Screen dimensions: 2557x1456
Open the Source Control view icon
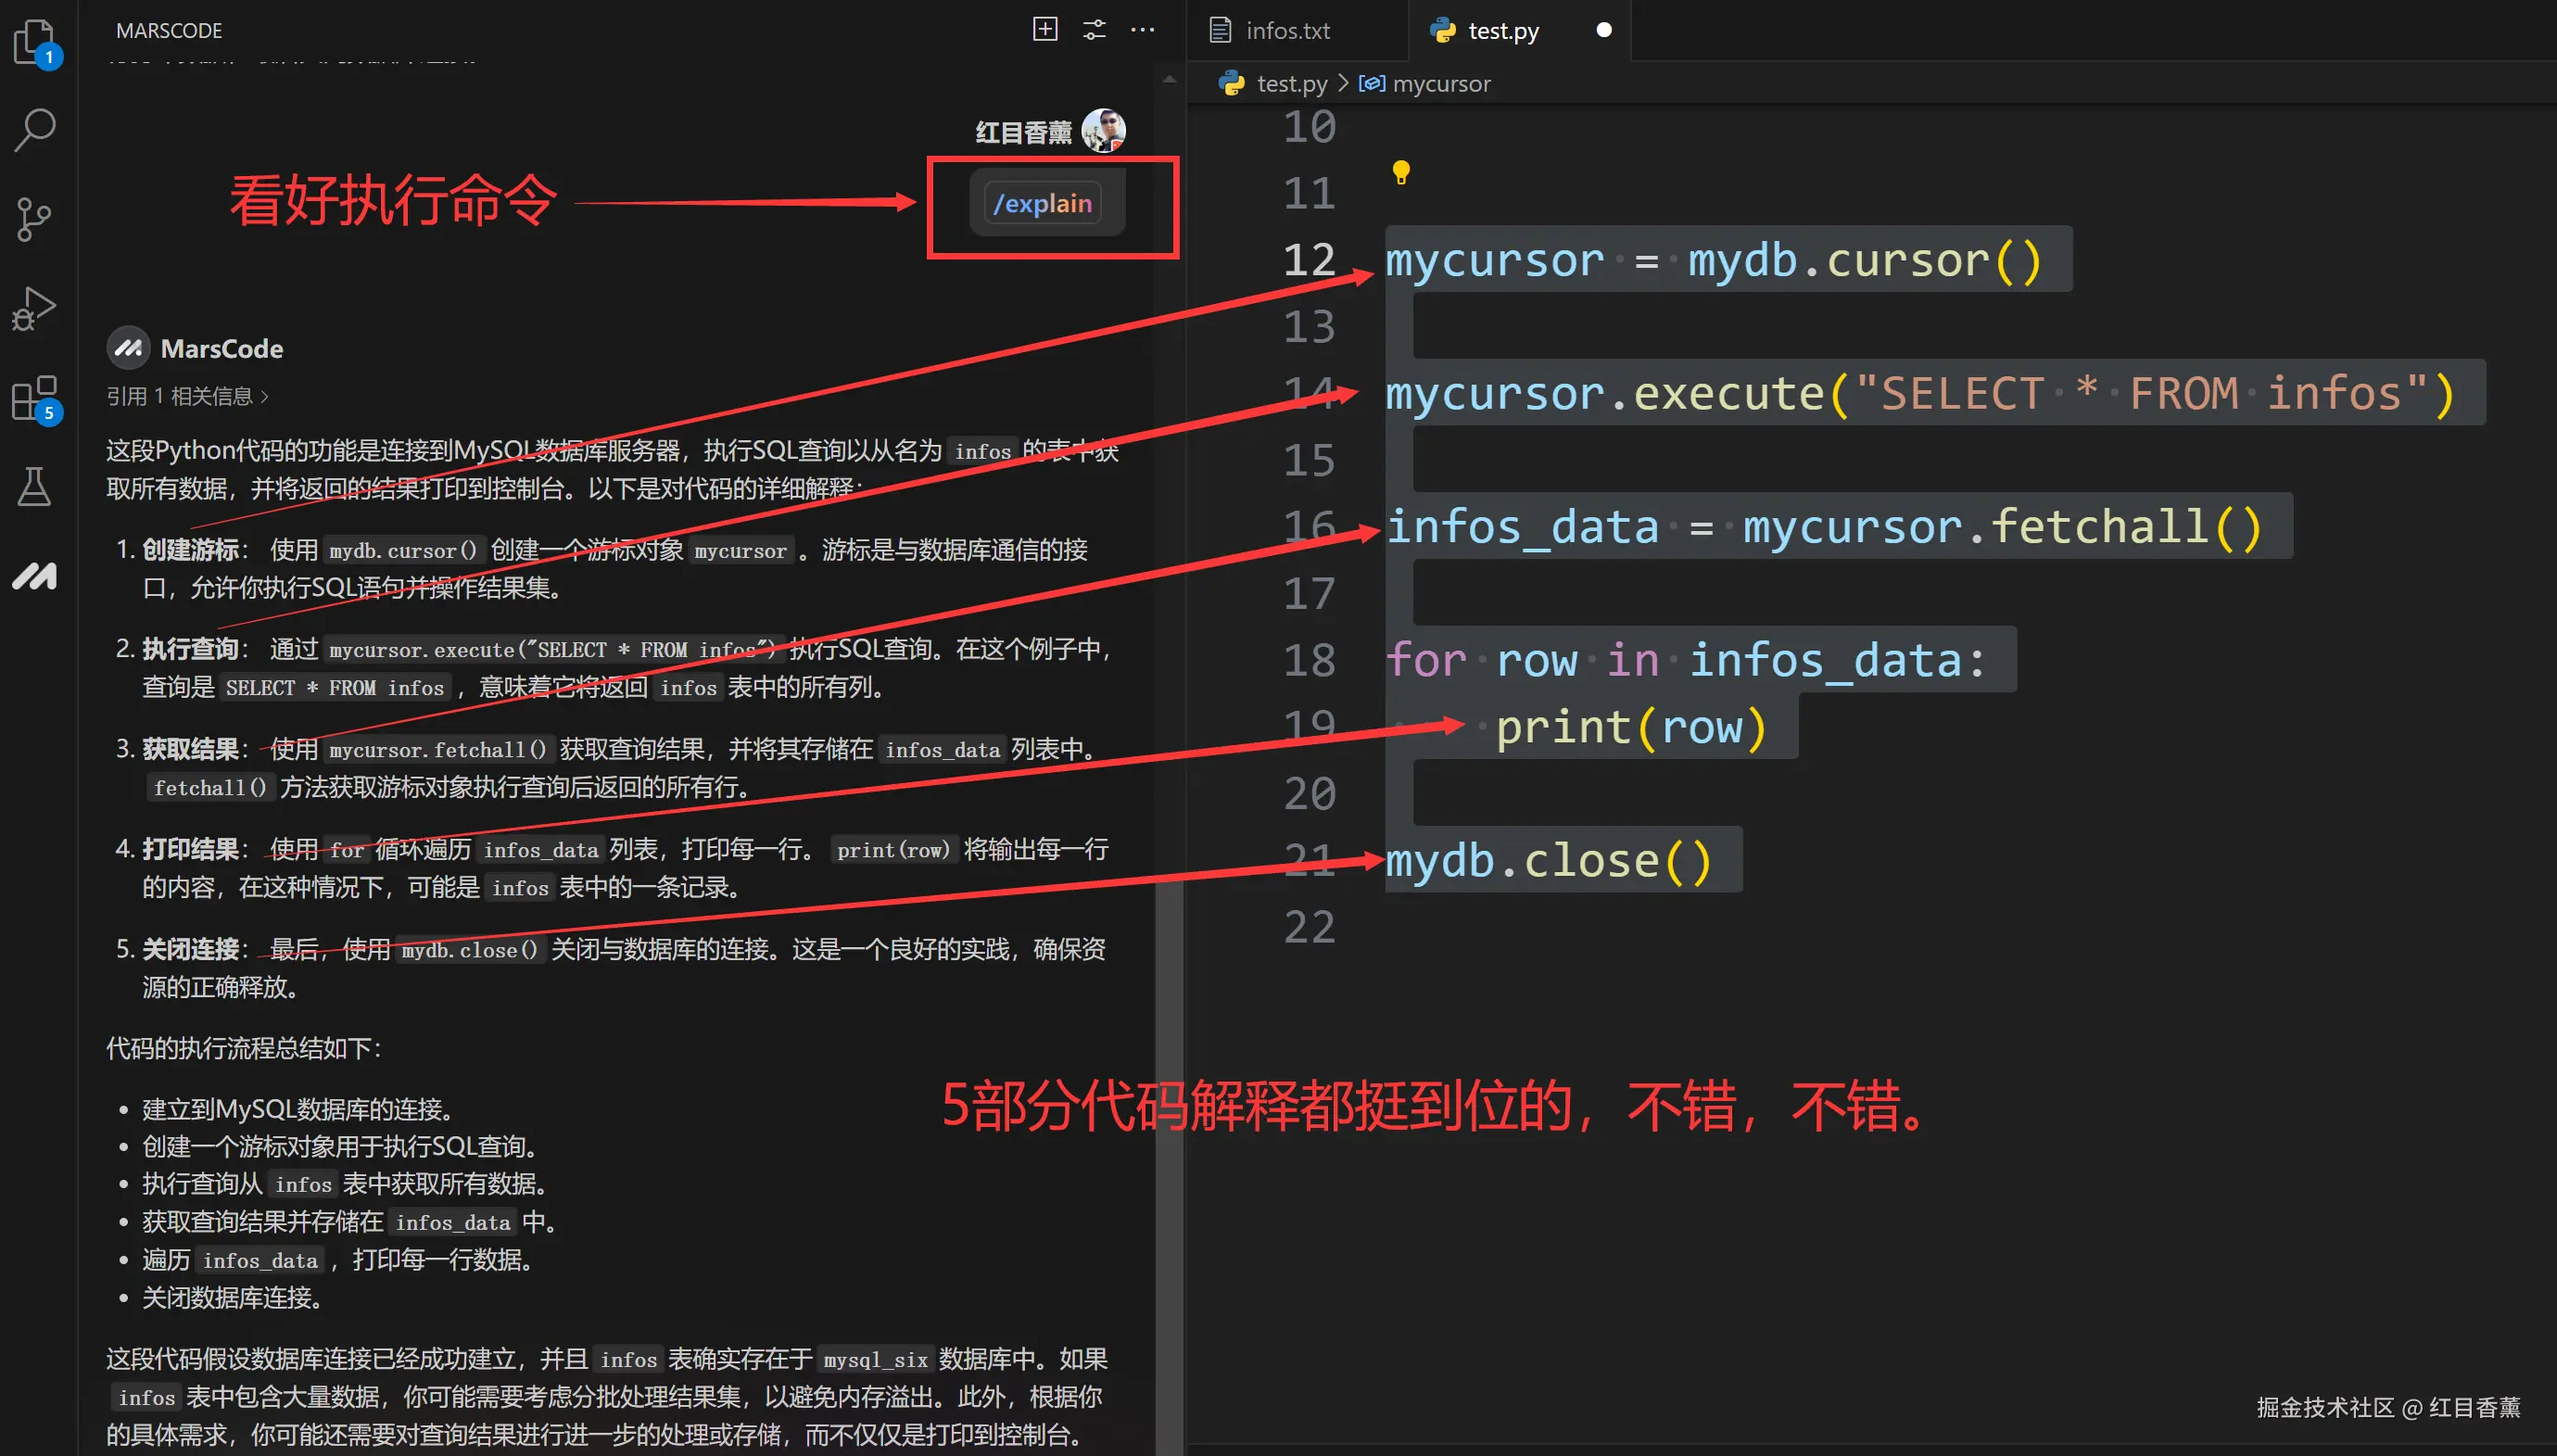click(35, 218)
